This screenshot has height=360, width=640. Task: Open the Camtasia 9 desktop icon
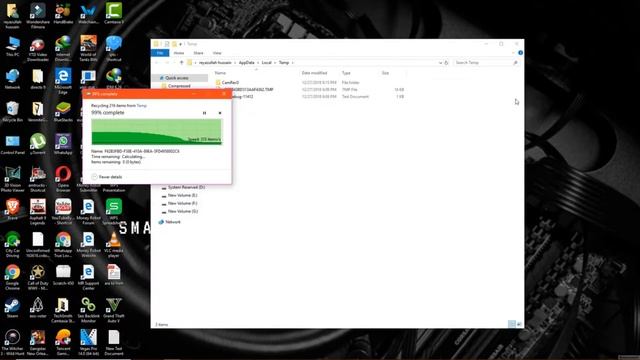(x=114, y=14)
